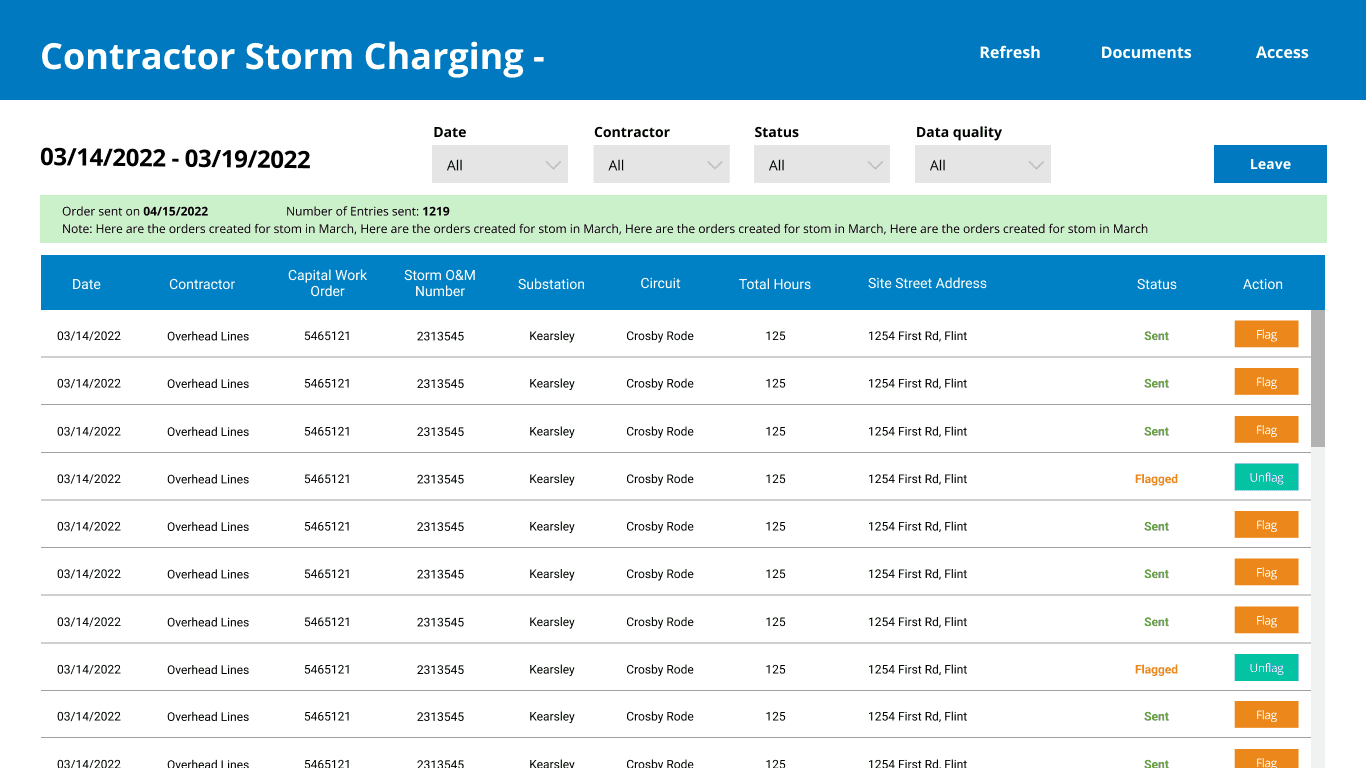
Task: Open Documents from the header
Action: point(1146,52)
